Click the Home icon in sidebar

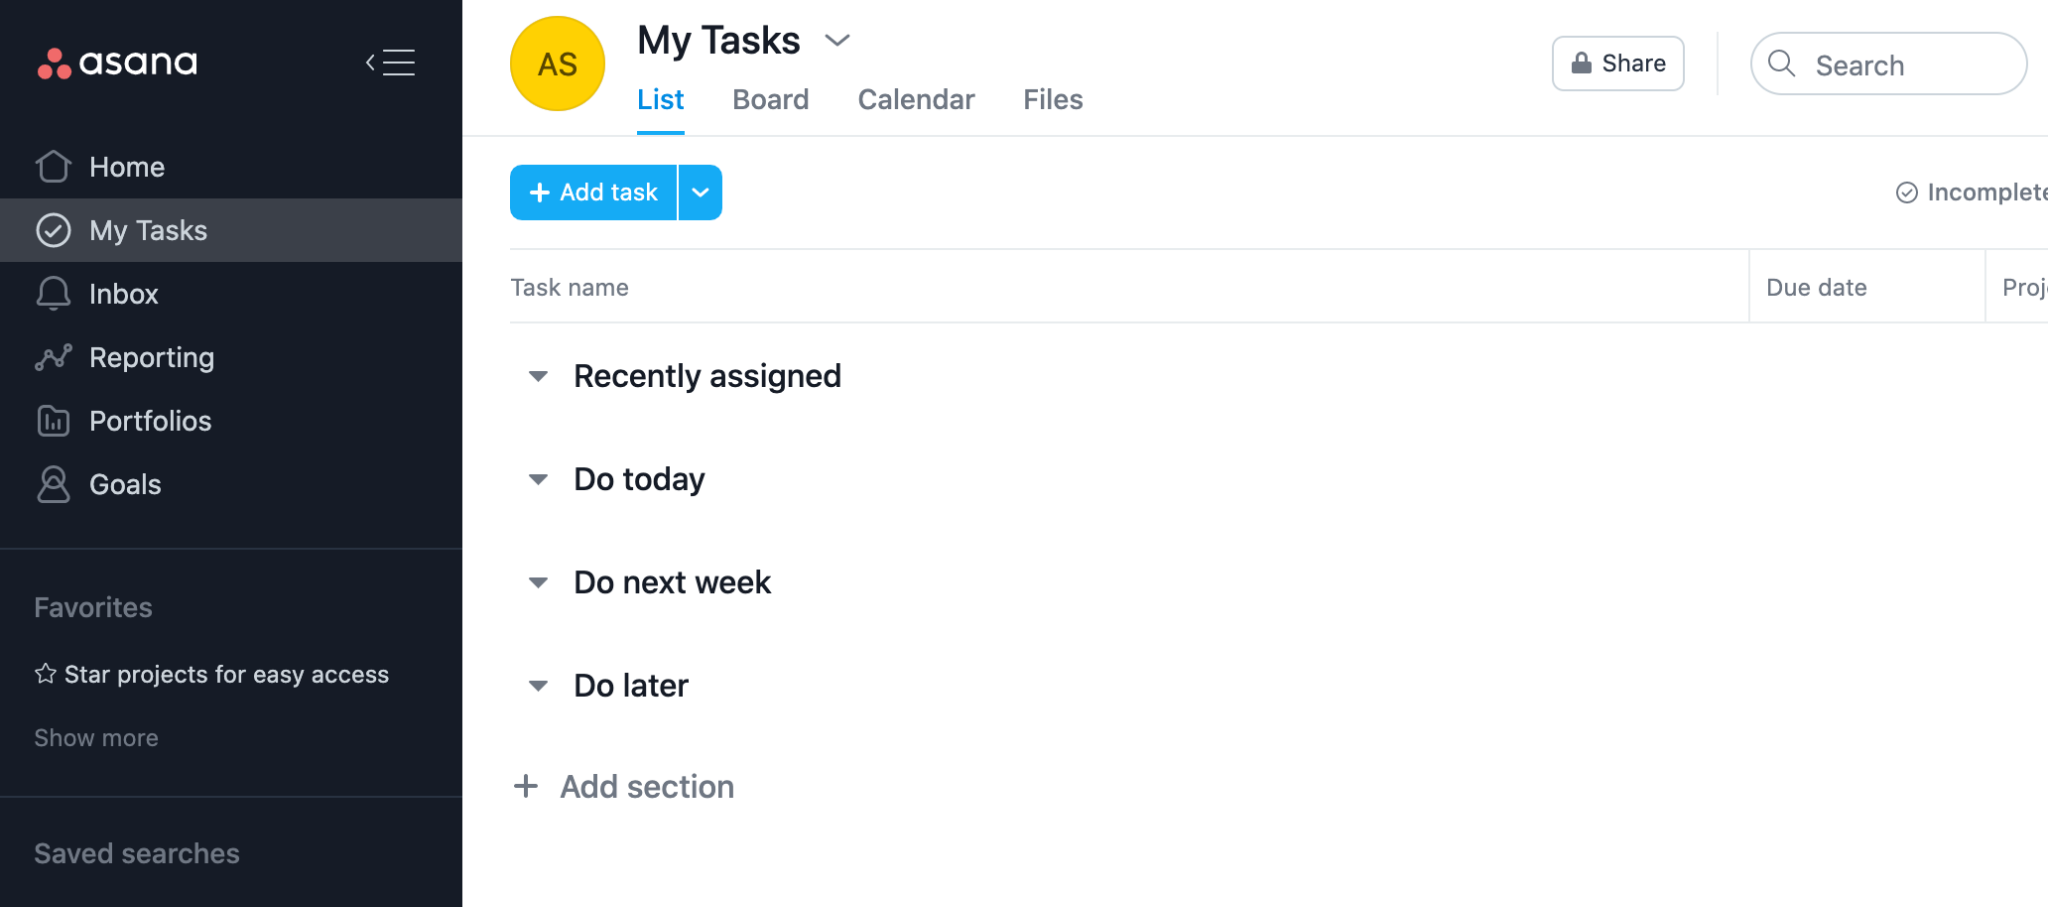click(53, 166)
